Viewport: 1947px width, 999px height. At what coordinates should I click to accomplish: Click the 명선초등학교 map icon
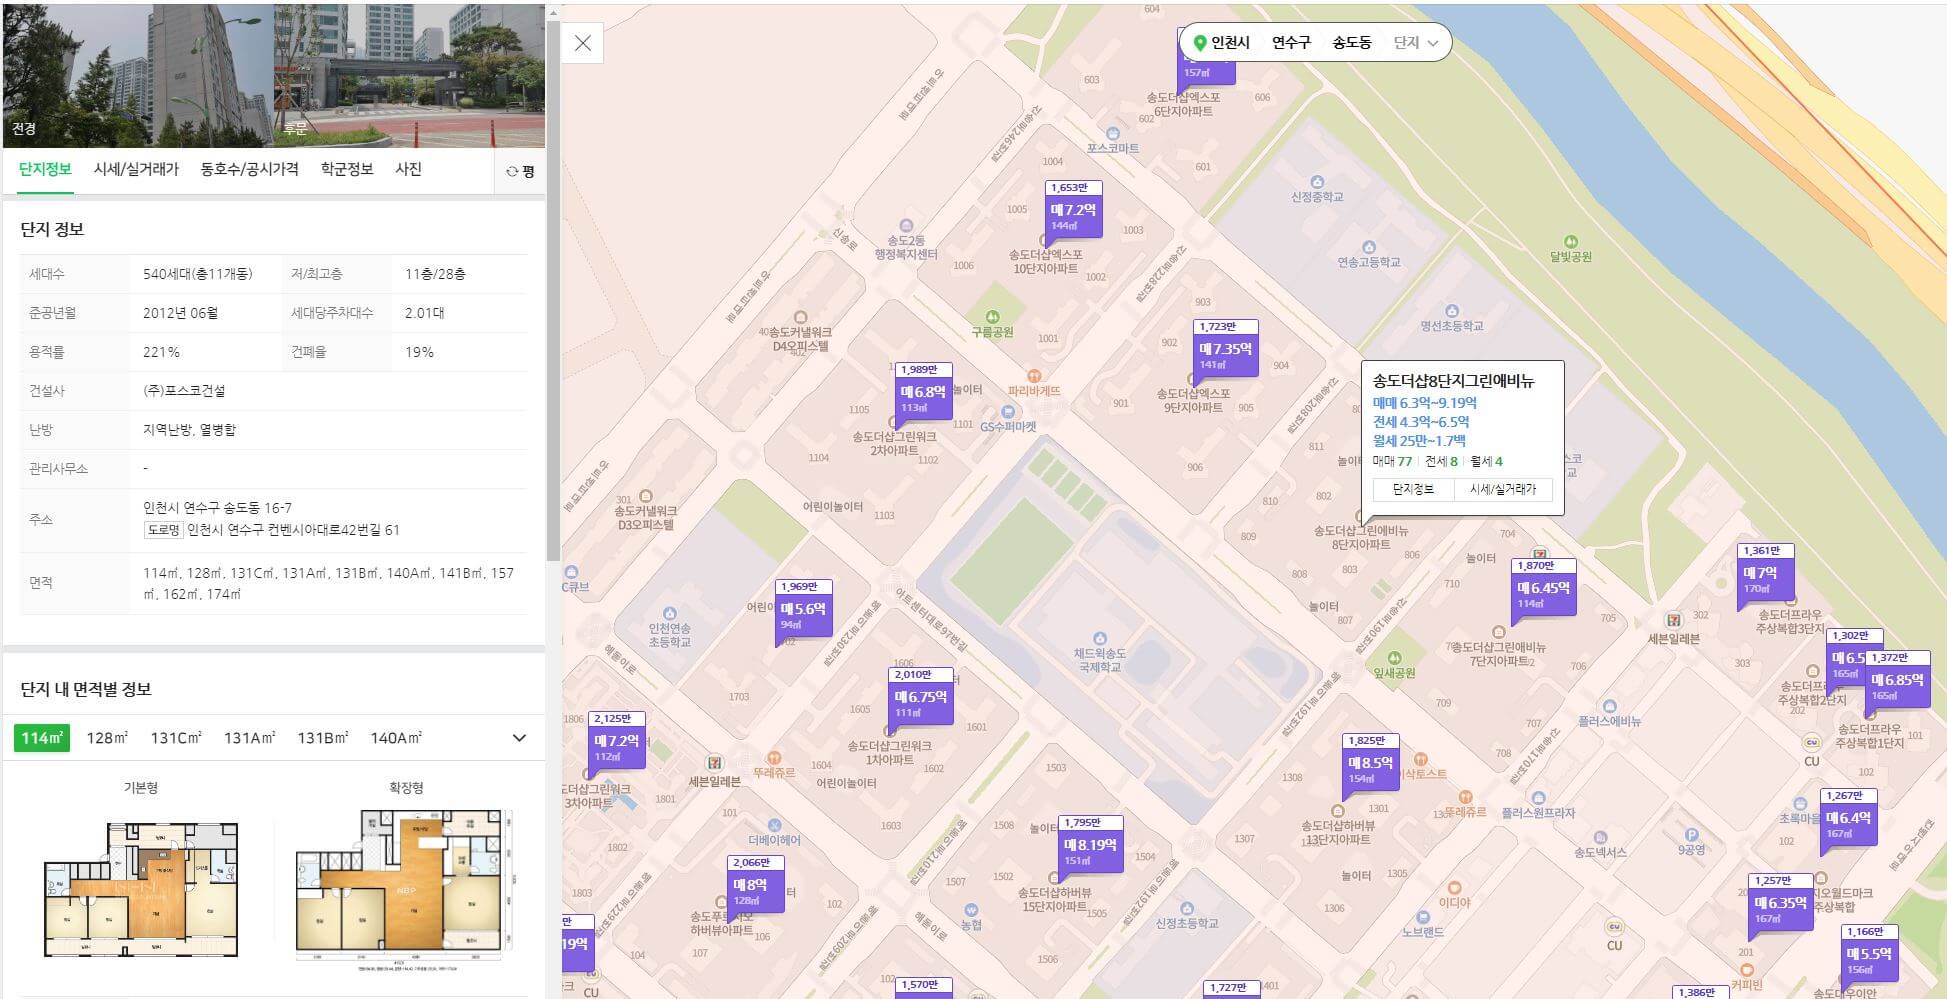tap(1451, 311)
